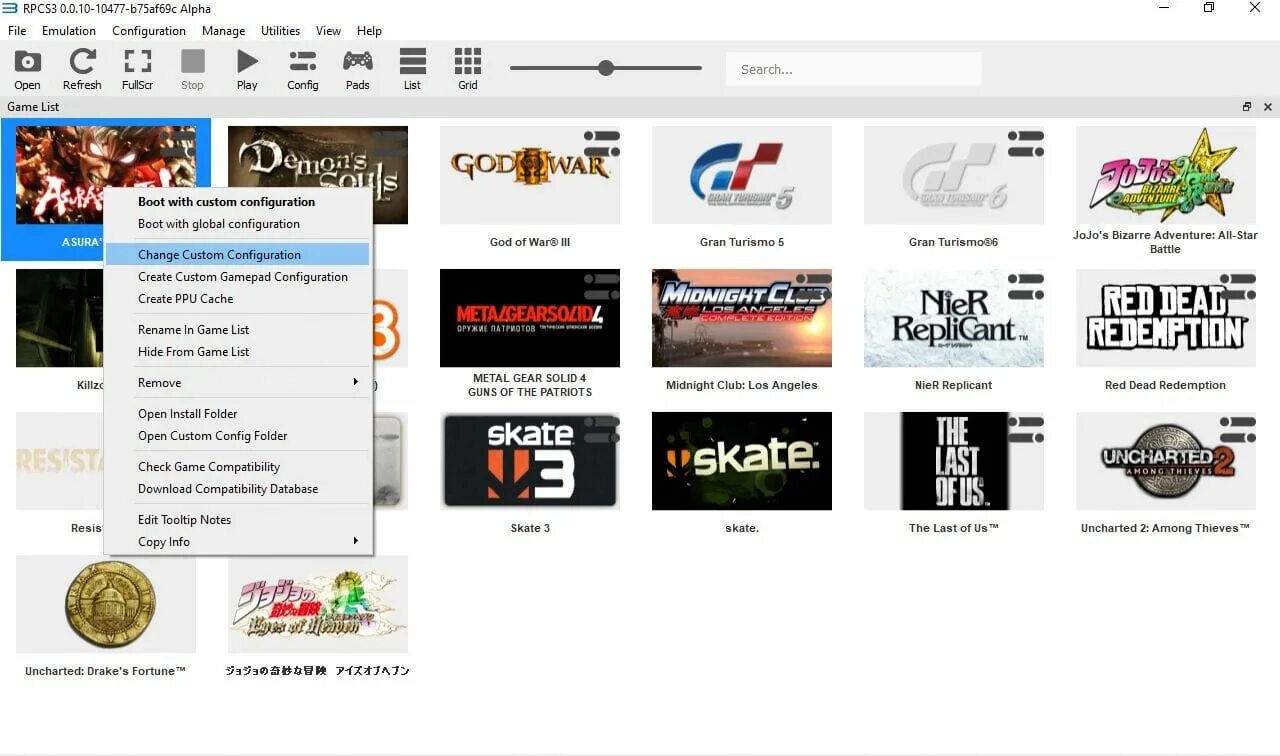Click the Refresh game list icon

coord(82,62)
